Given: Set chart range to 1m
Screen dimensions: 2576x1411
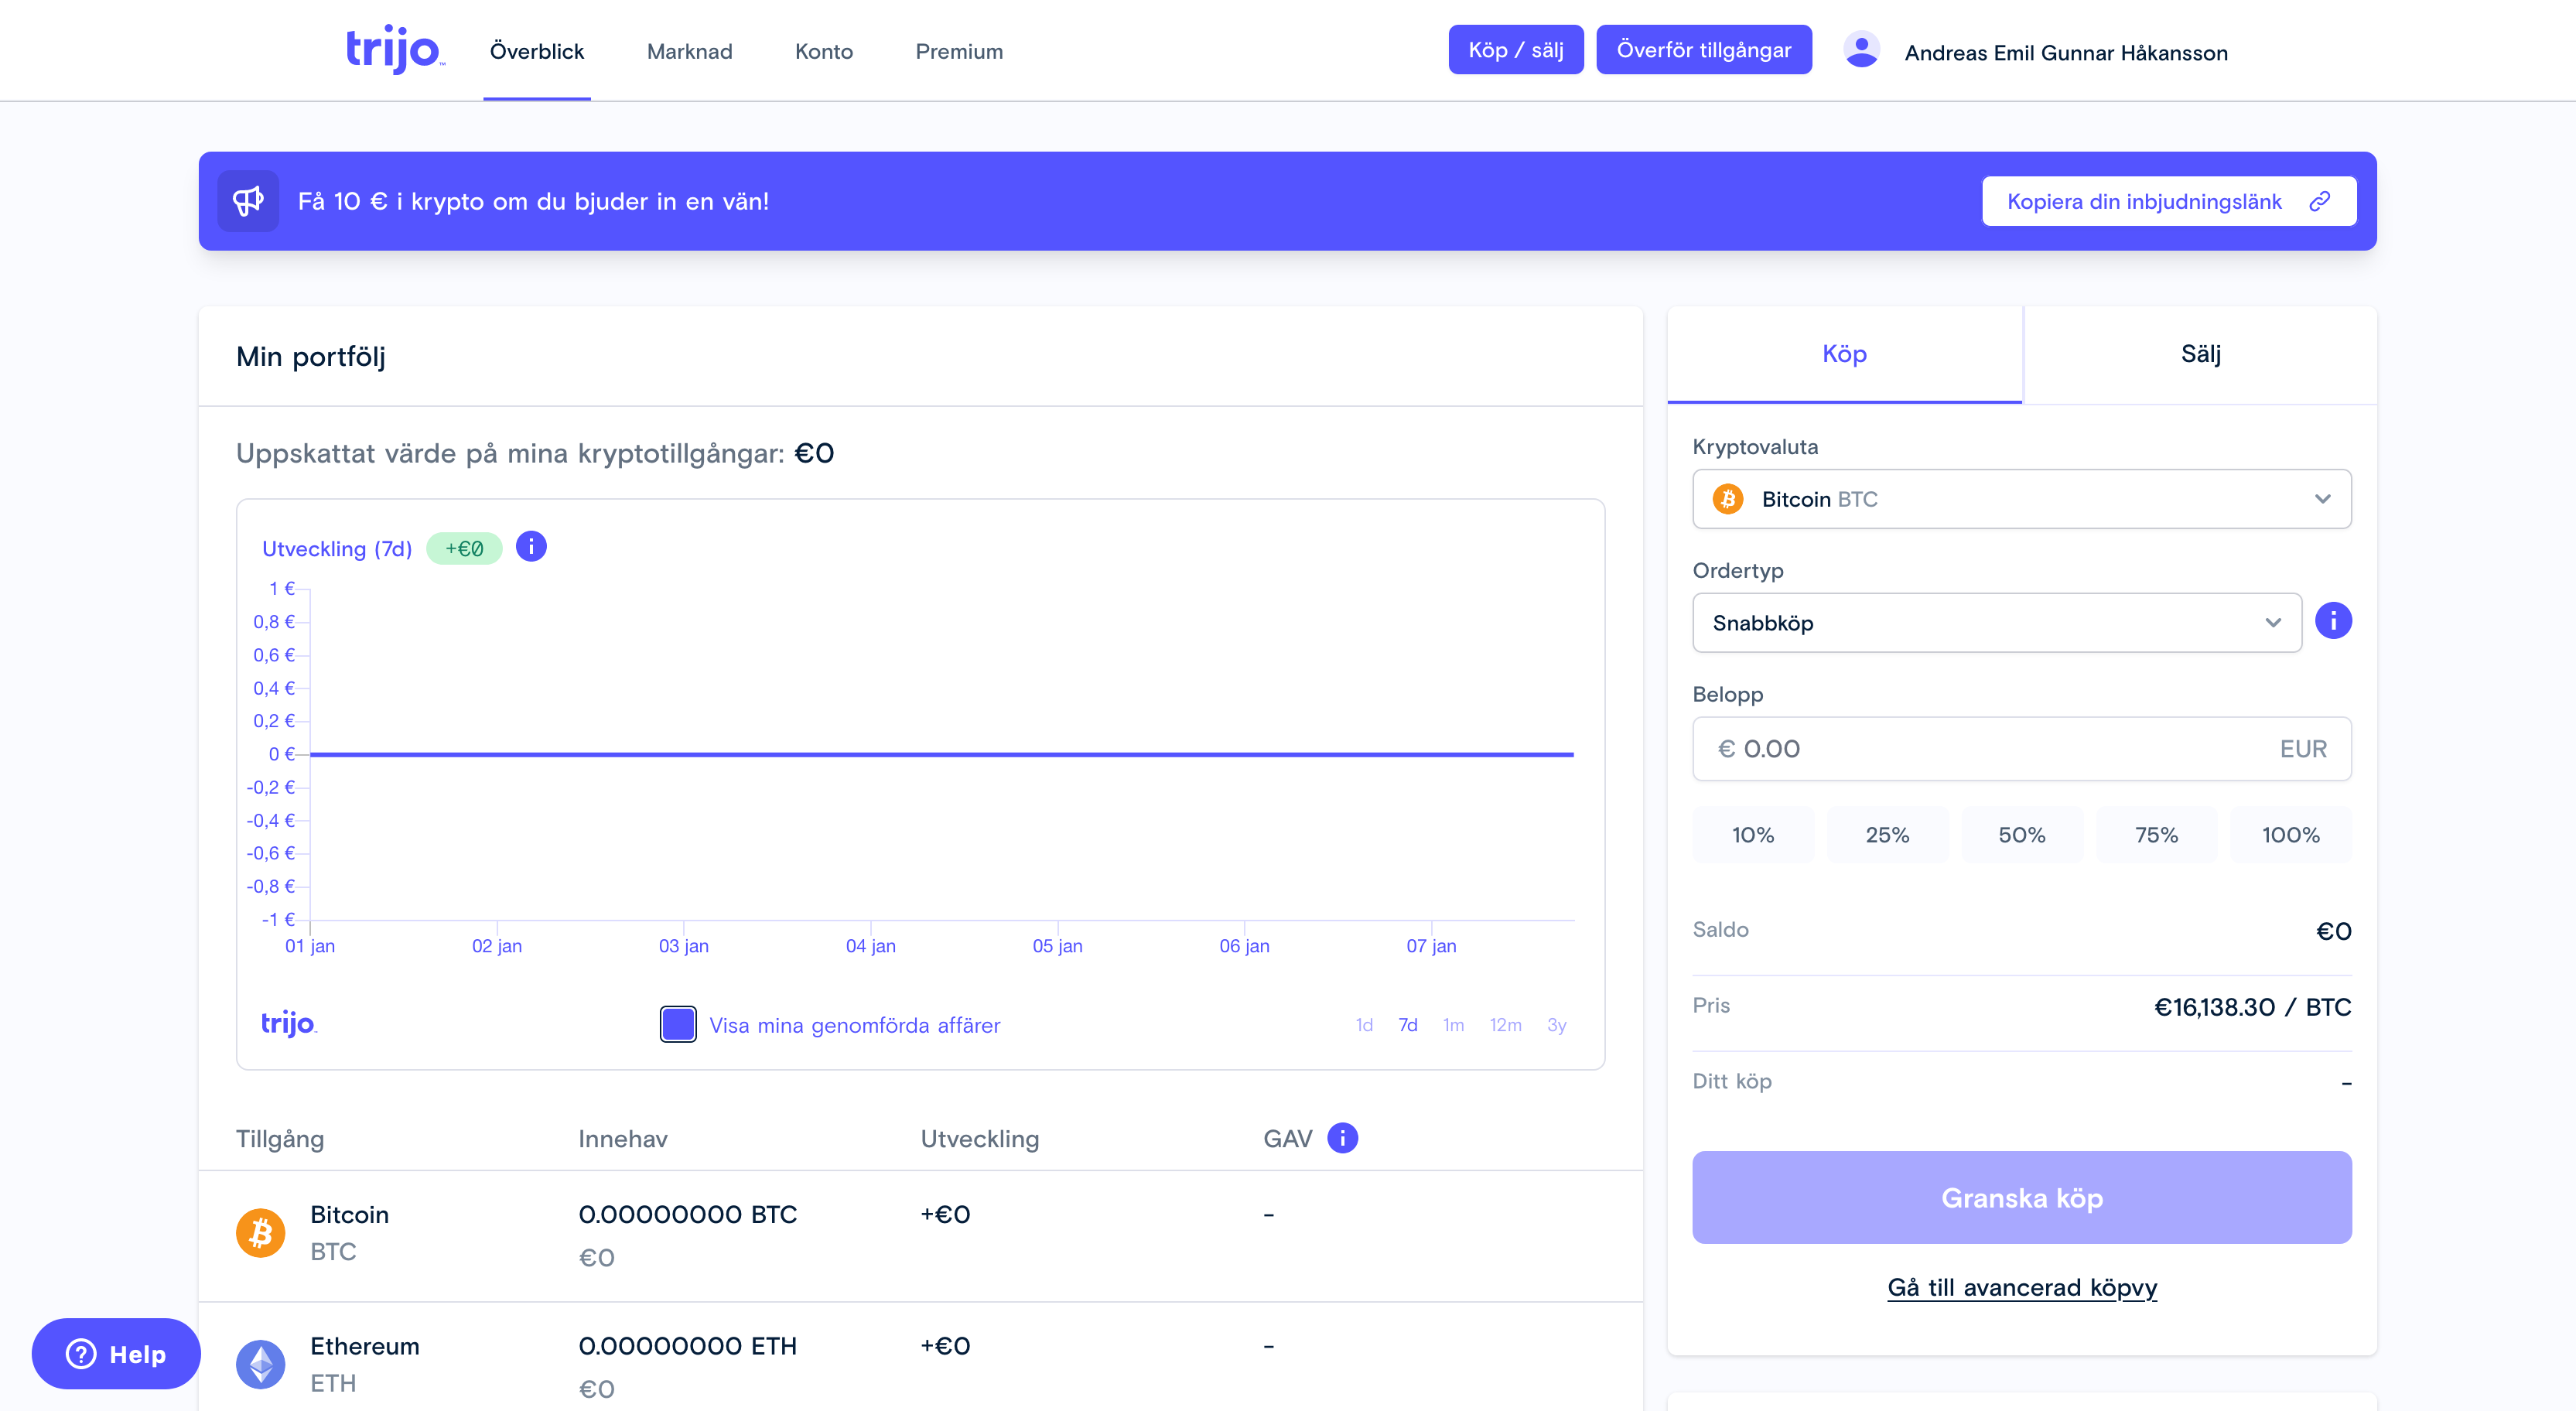Looking at the screenshot, I should [x=1452, y=1025].
